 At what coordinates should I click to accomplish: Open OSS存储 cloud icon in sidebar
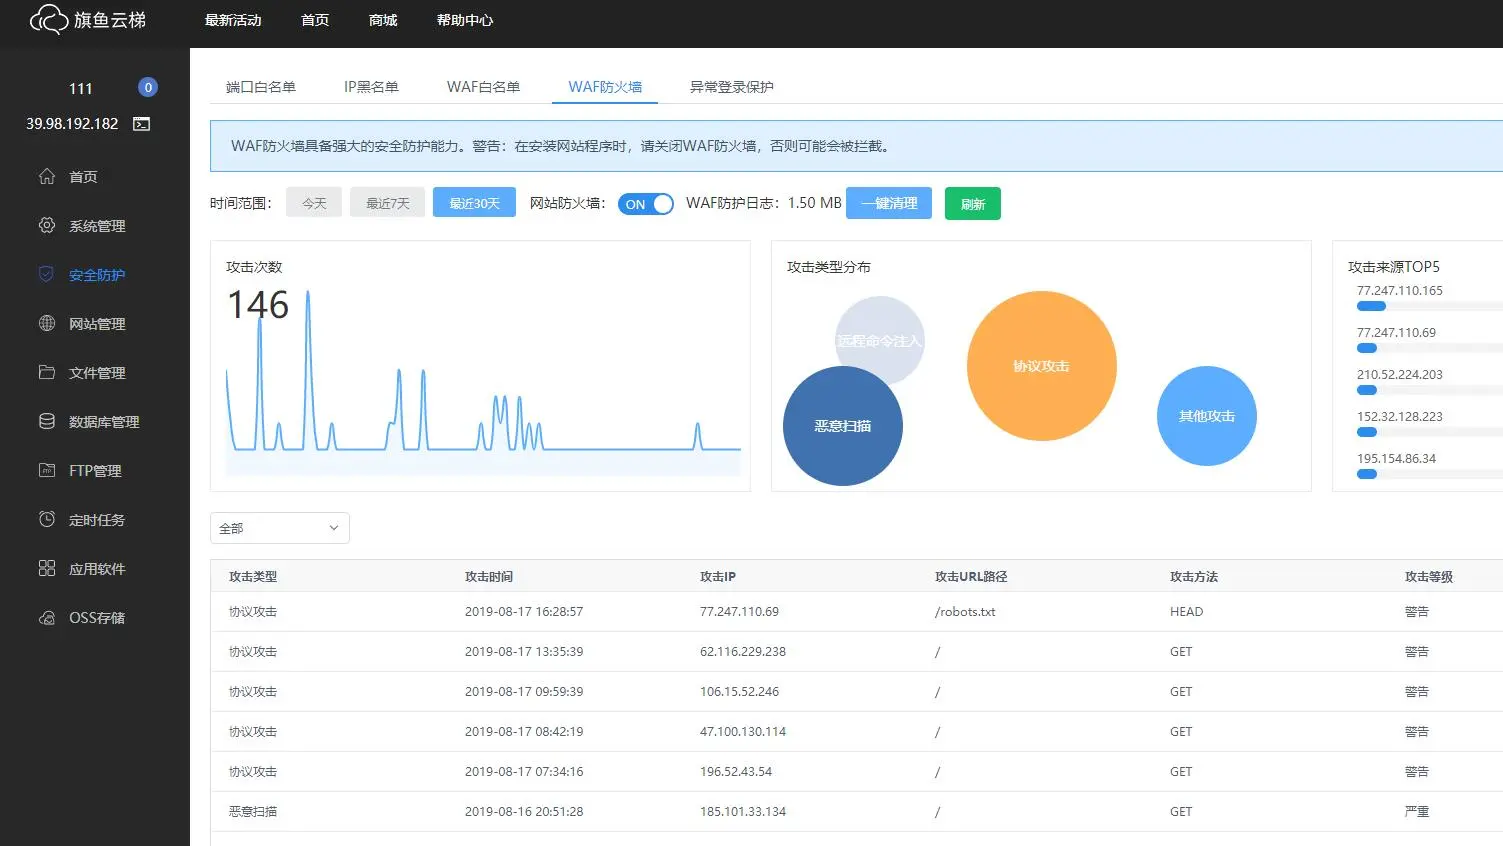(47, 618)
